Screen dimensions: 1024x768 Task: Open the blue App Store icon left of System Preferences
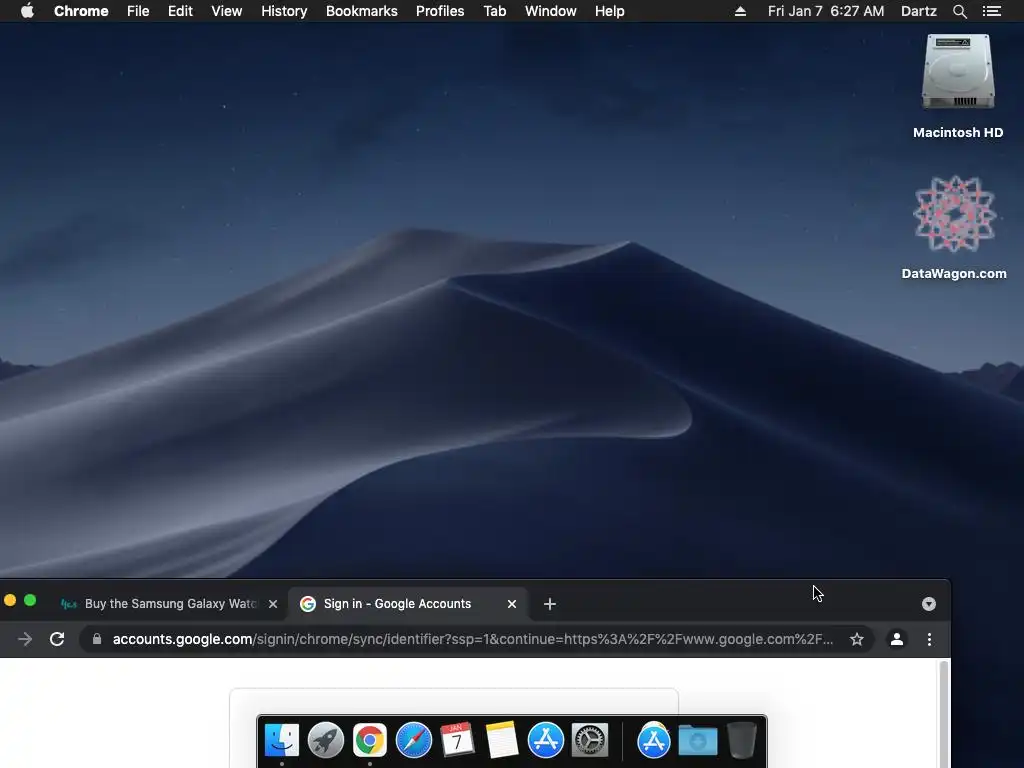coord(546,741)
